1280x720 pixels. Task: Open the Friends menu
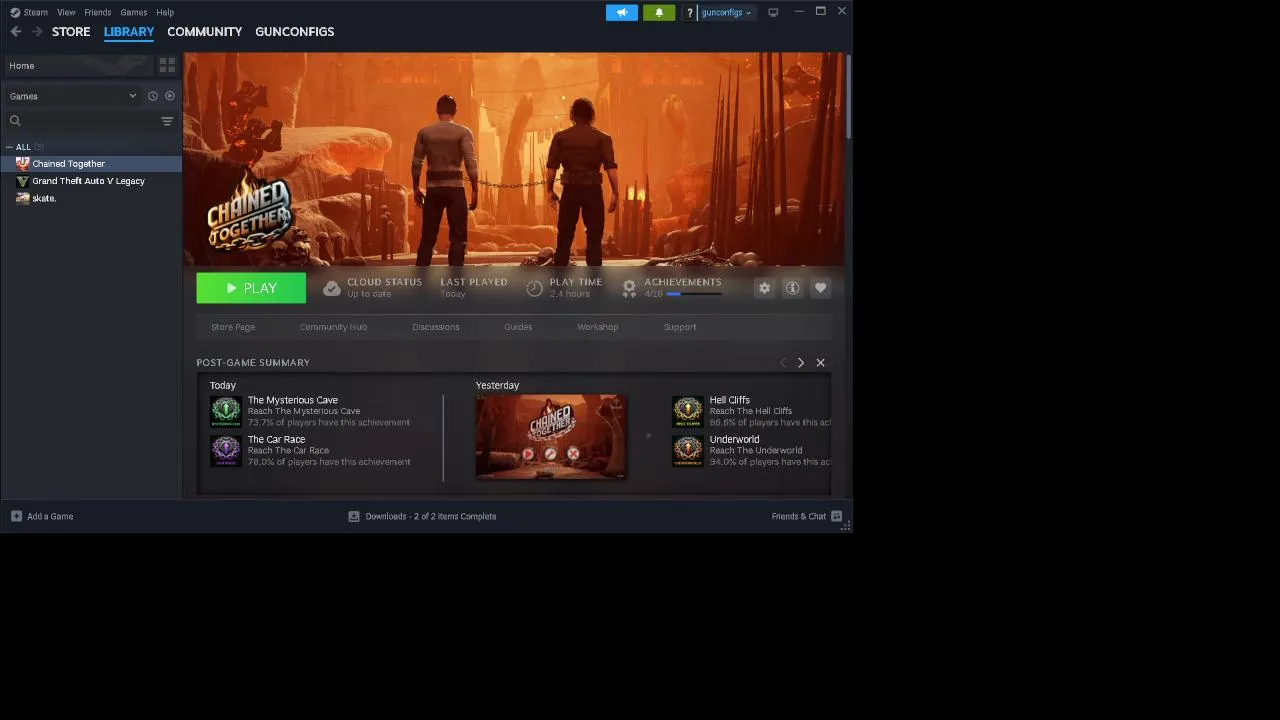point(98,12)
